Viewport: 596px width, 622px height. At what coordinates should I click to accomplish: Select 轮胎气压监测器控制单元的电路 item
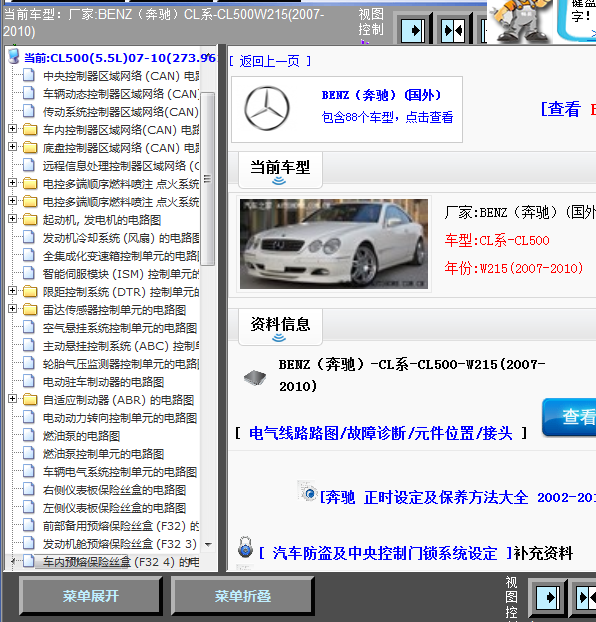pyautogui.click(x=121, y=364)
